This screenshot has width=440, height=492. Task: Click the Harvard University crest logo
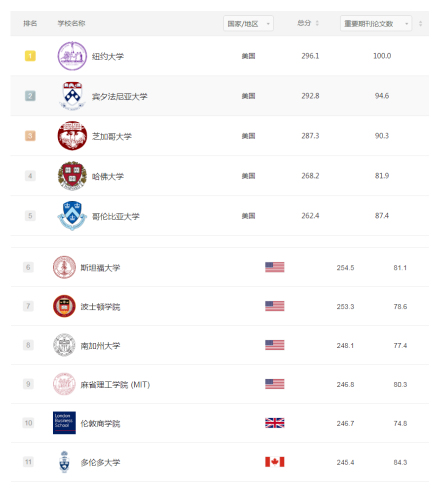[72, 176]
